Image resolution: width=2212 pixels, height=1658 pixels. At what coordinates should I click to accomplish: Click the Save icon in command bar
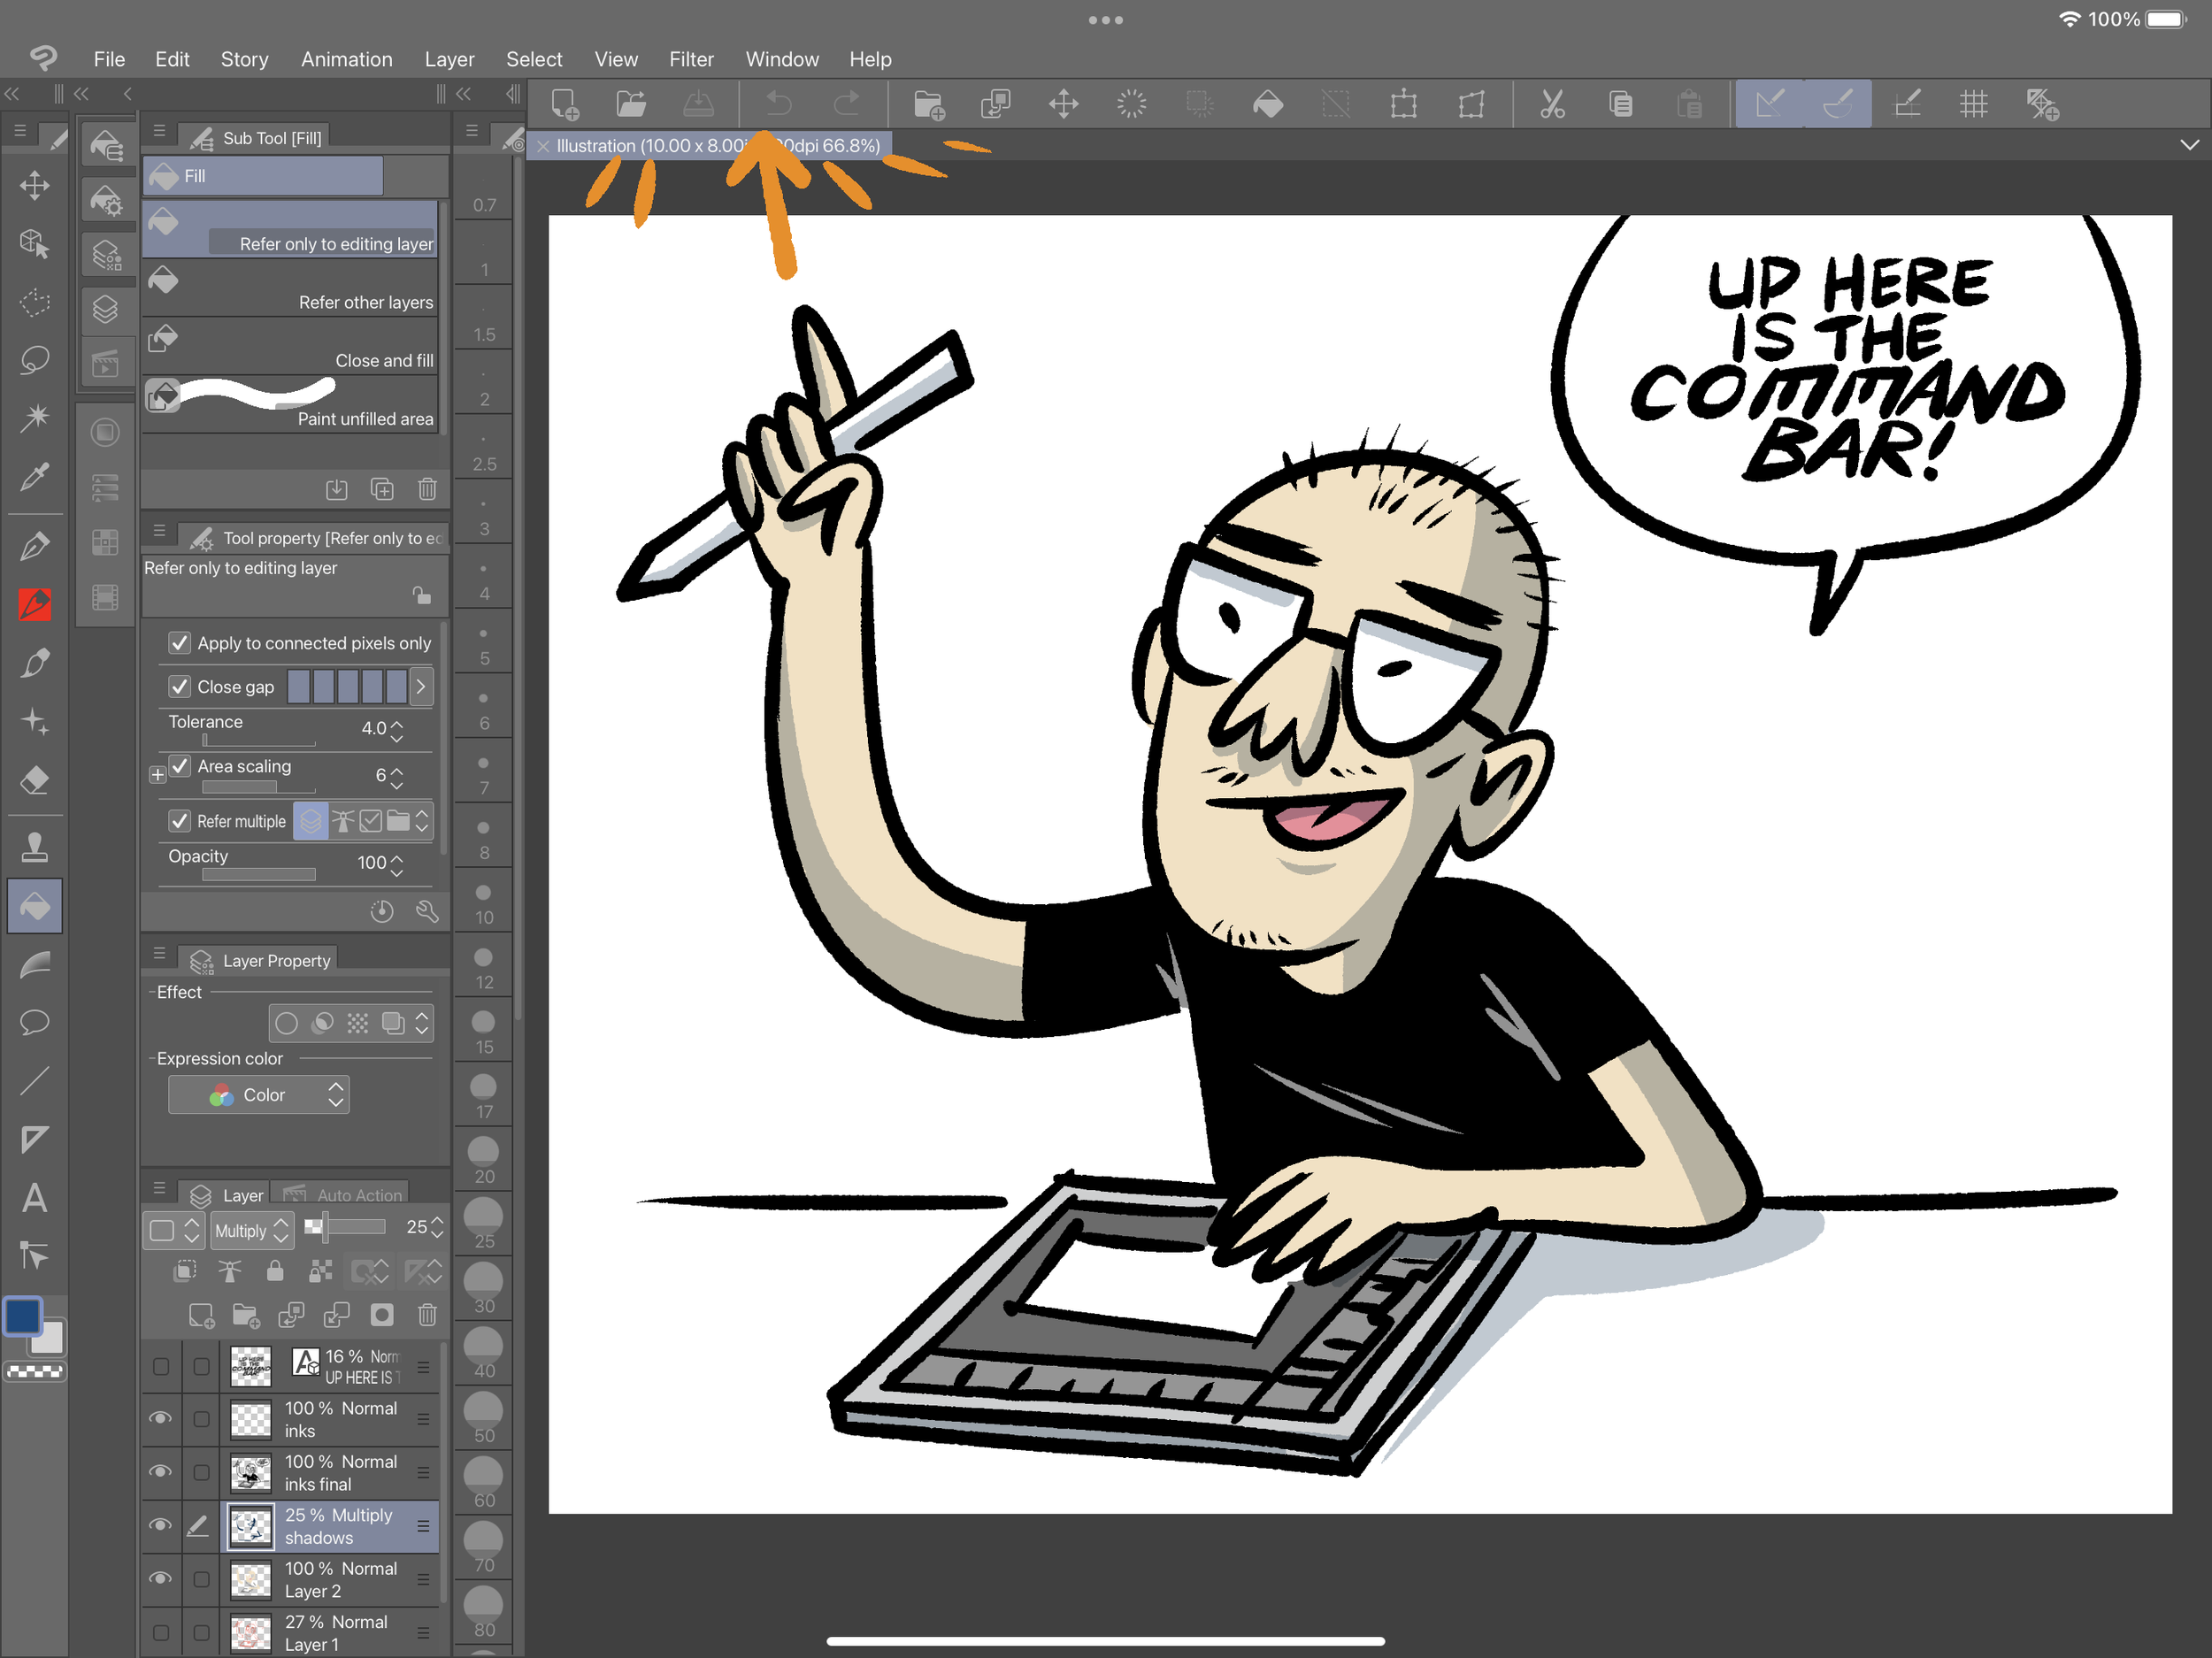tap(698, 104)
